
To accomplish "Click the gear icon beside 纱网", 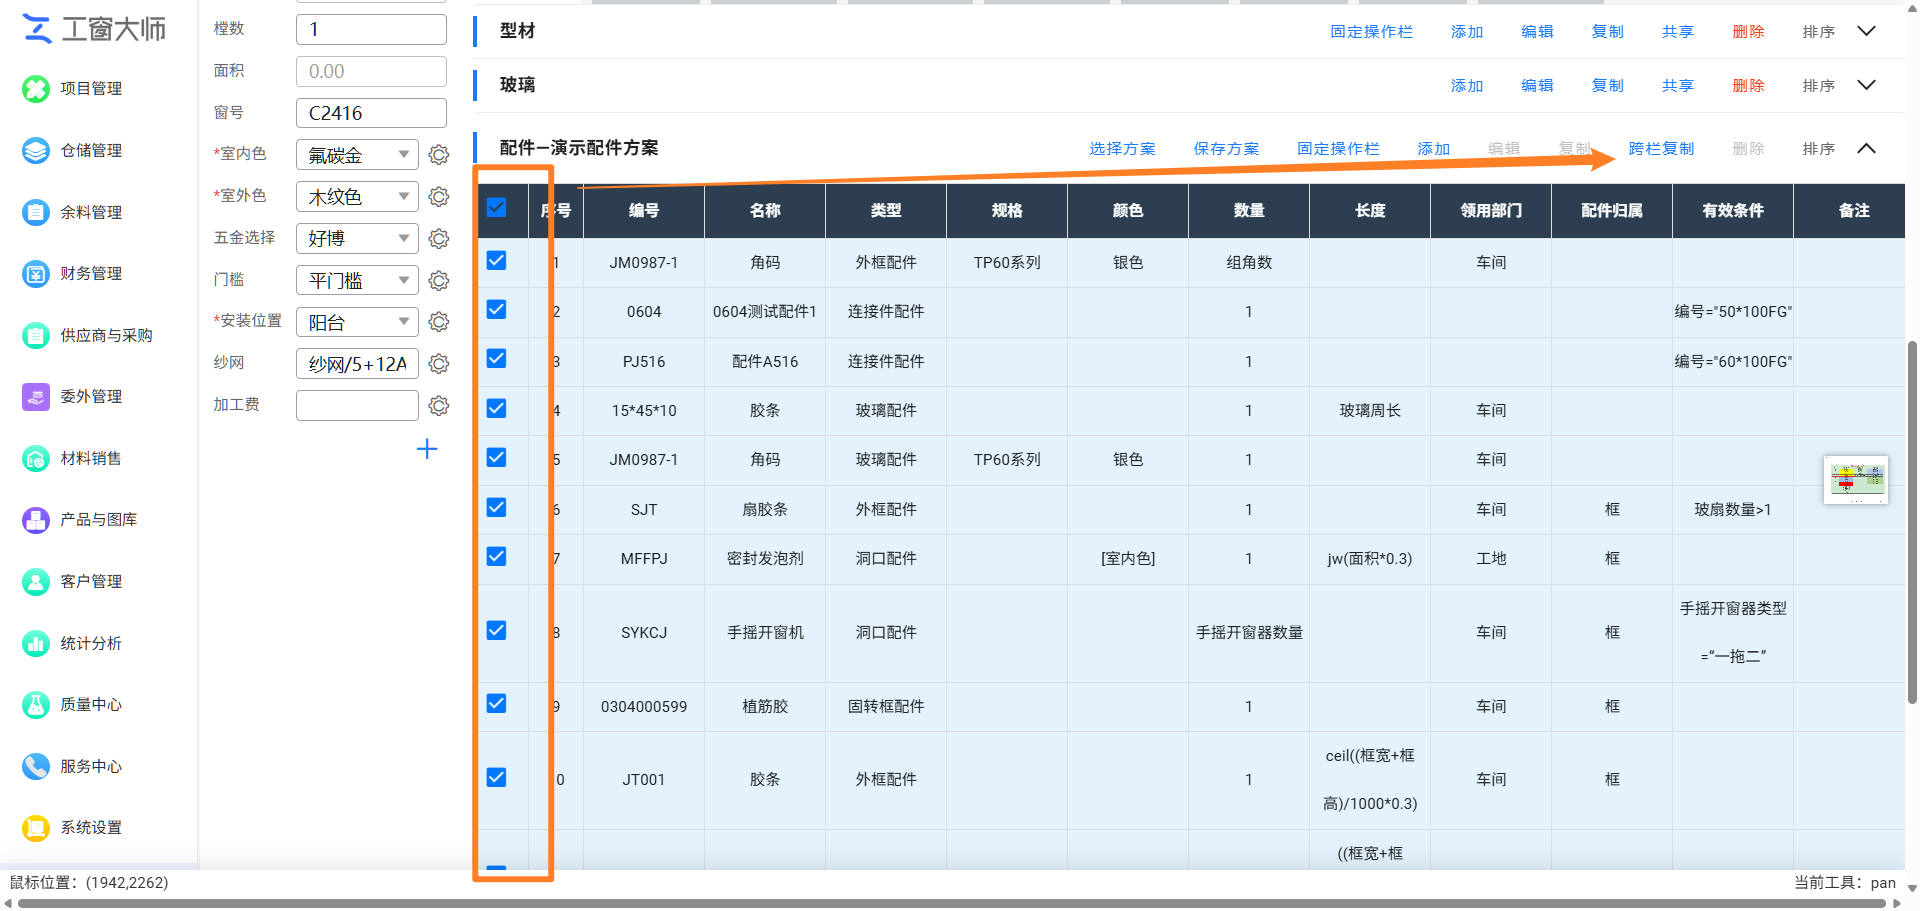I will [x=439, y=364].
